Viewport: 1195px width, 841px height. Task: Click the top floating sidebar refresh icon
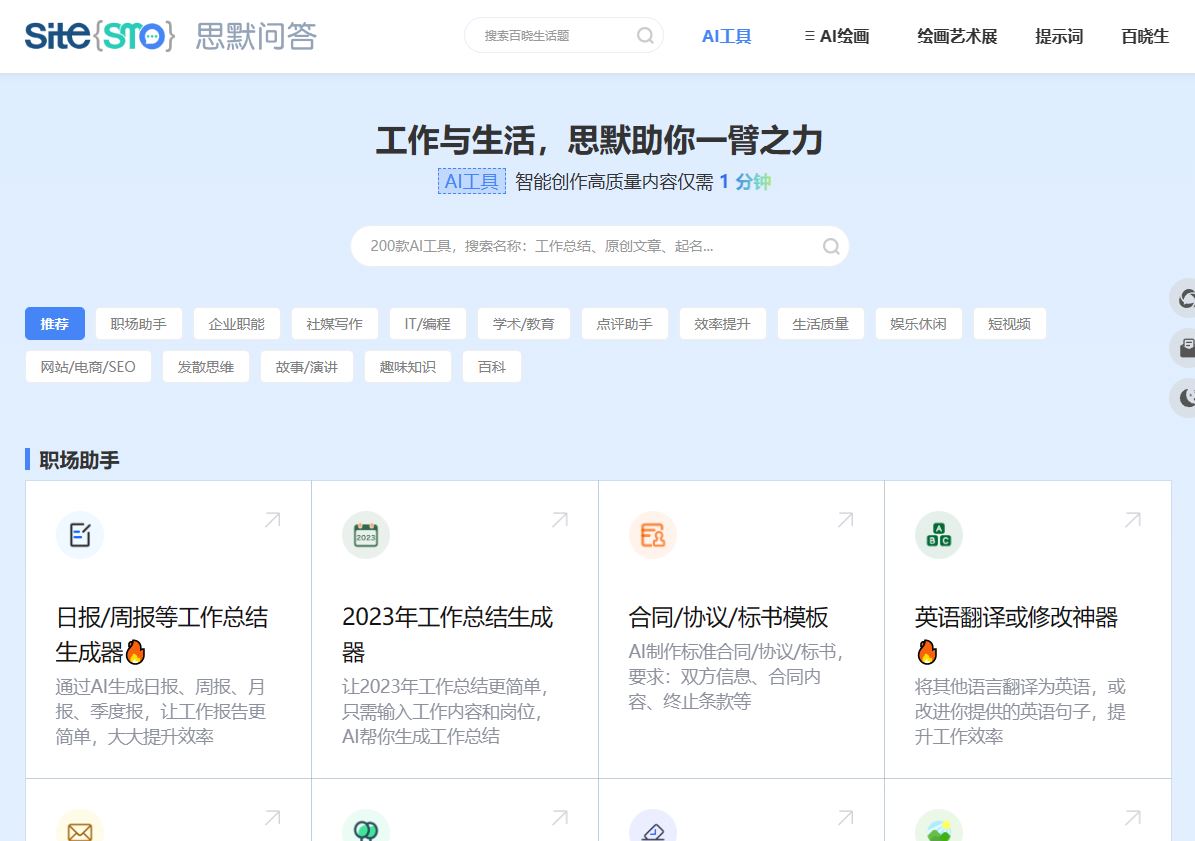pyautogui.click(x=1185, y=299)
